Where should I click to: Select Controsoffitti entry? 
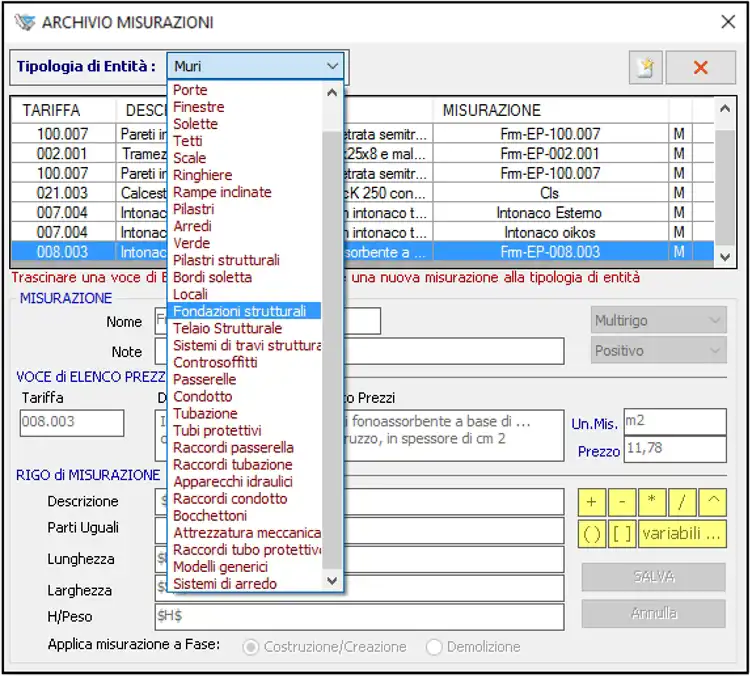[x=245, y=362]
